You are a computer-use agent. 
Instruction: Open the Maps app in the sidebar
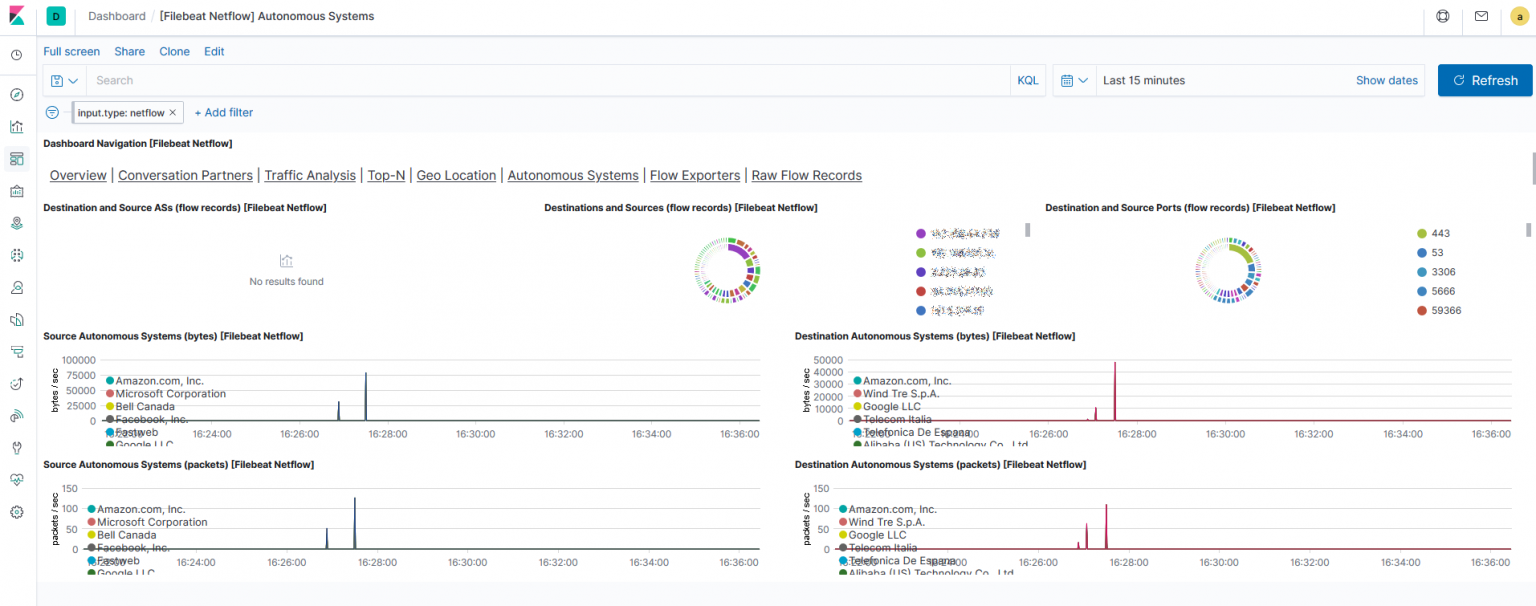point(16,222)
